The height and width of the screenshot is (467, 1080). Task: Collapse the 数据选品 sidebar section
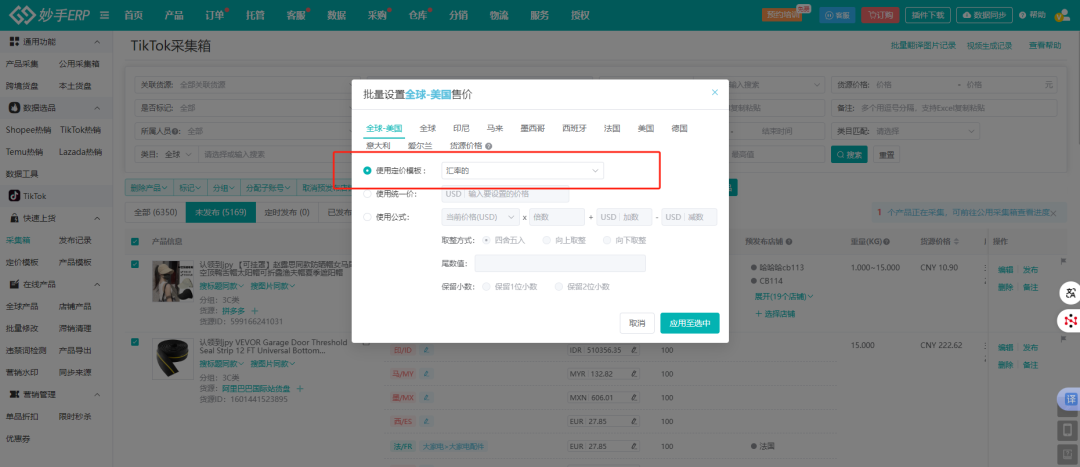(96, 108)
